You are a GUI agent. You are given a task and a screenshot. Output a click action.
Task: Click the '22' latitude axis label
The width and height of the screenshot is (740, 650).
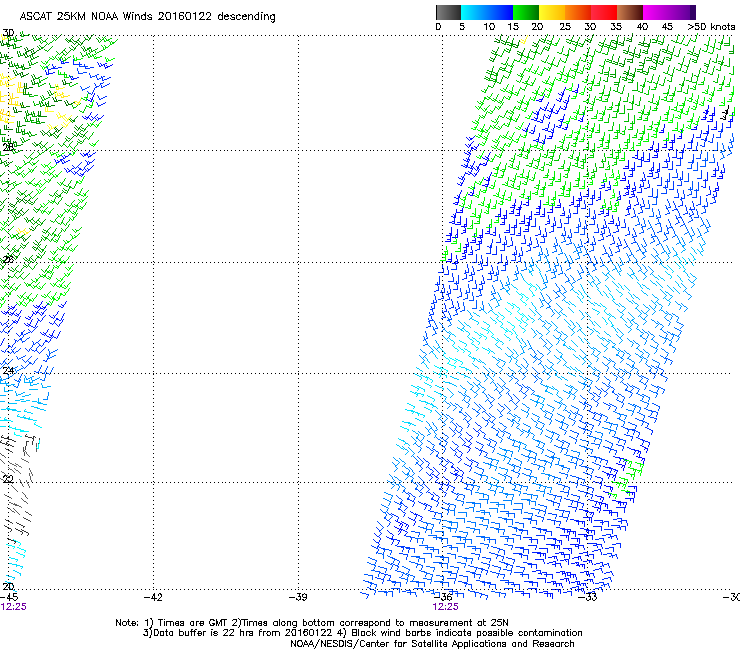8,479
